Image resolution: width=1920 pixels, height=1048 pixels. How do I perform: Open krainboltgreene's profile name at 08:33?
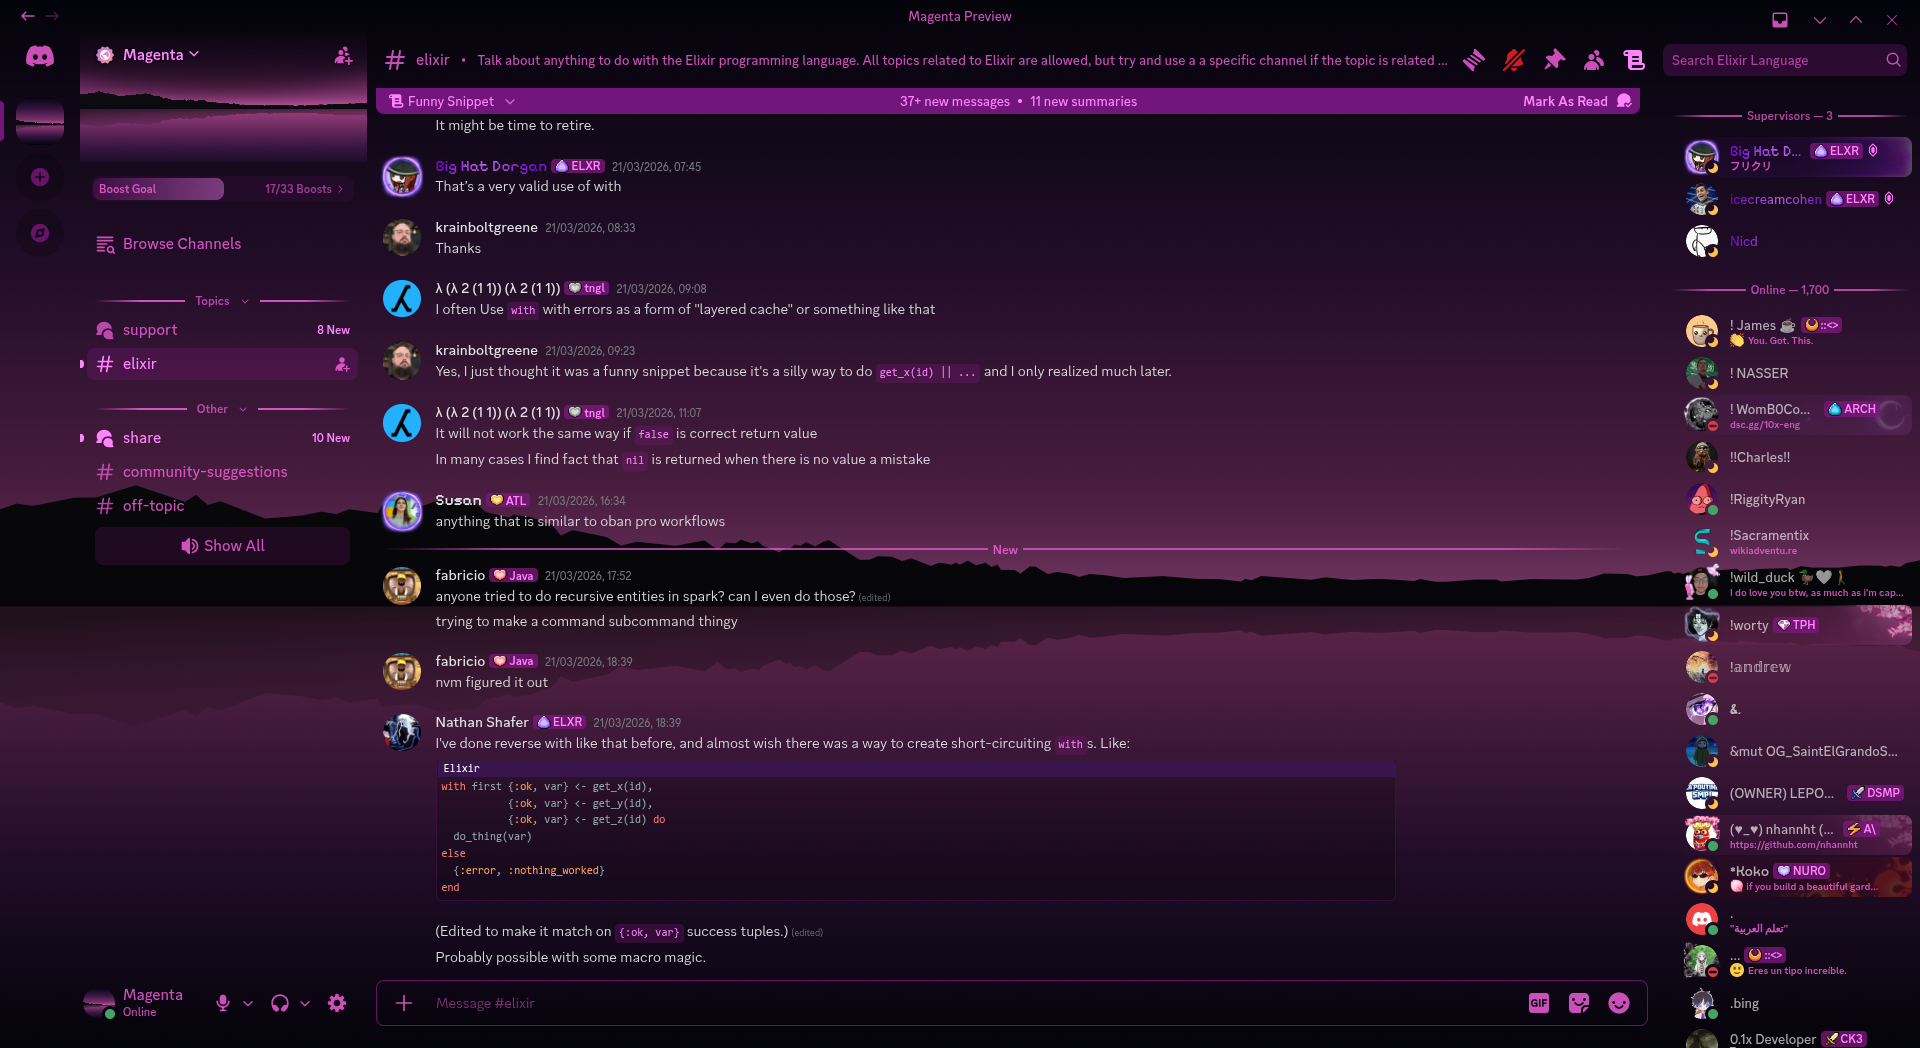(486, 227)
